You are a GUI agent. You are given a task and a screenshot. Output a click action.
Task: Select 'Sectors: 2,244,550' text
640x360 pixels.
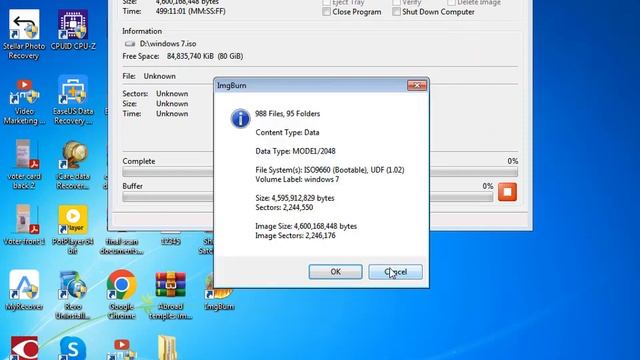pyautogui.click(x=284, y=208)
